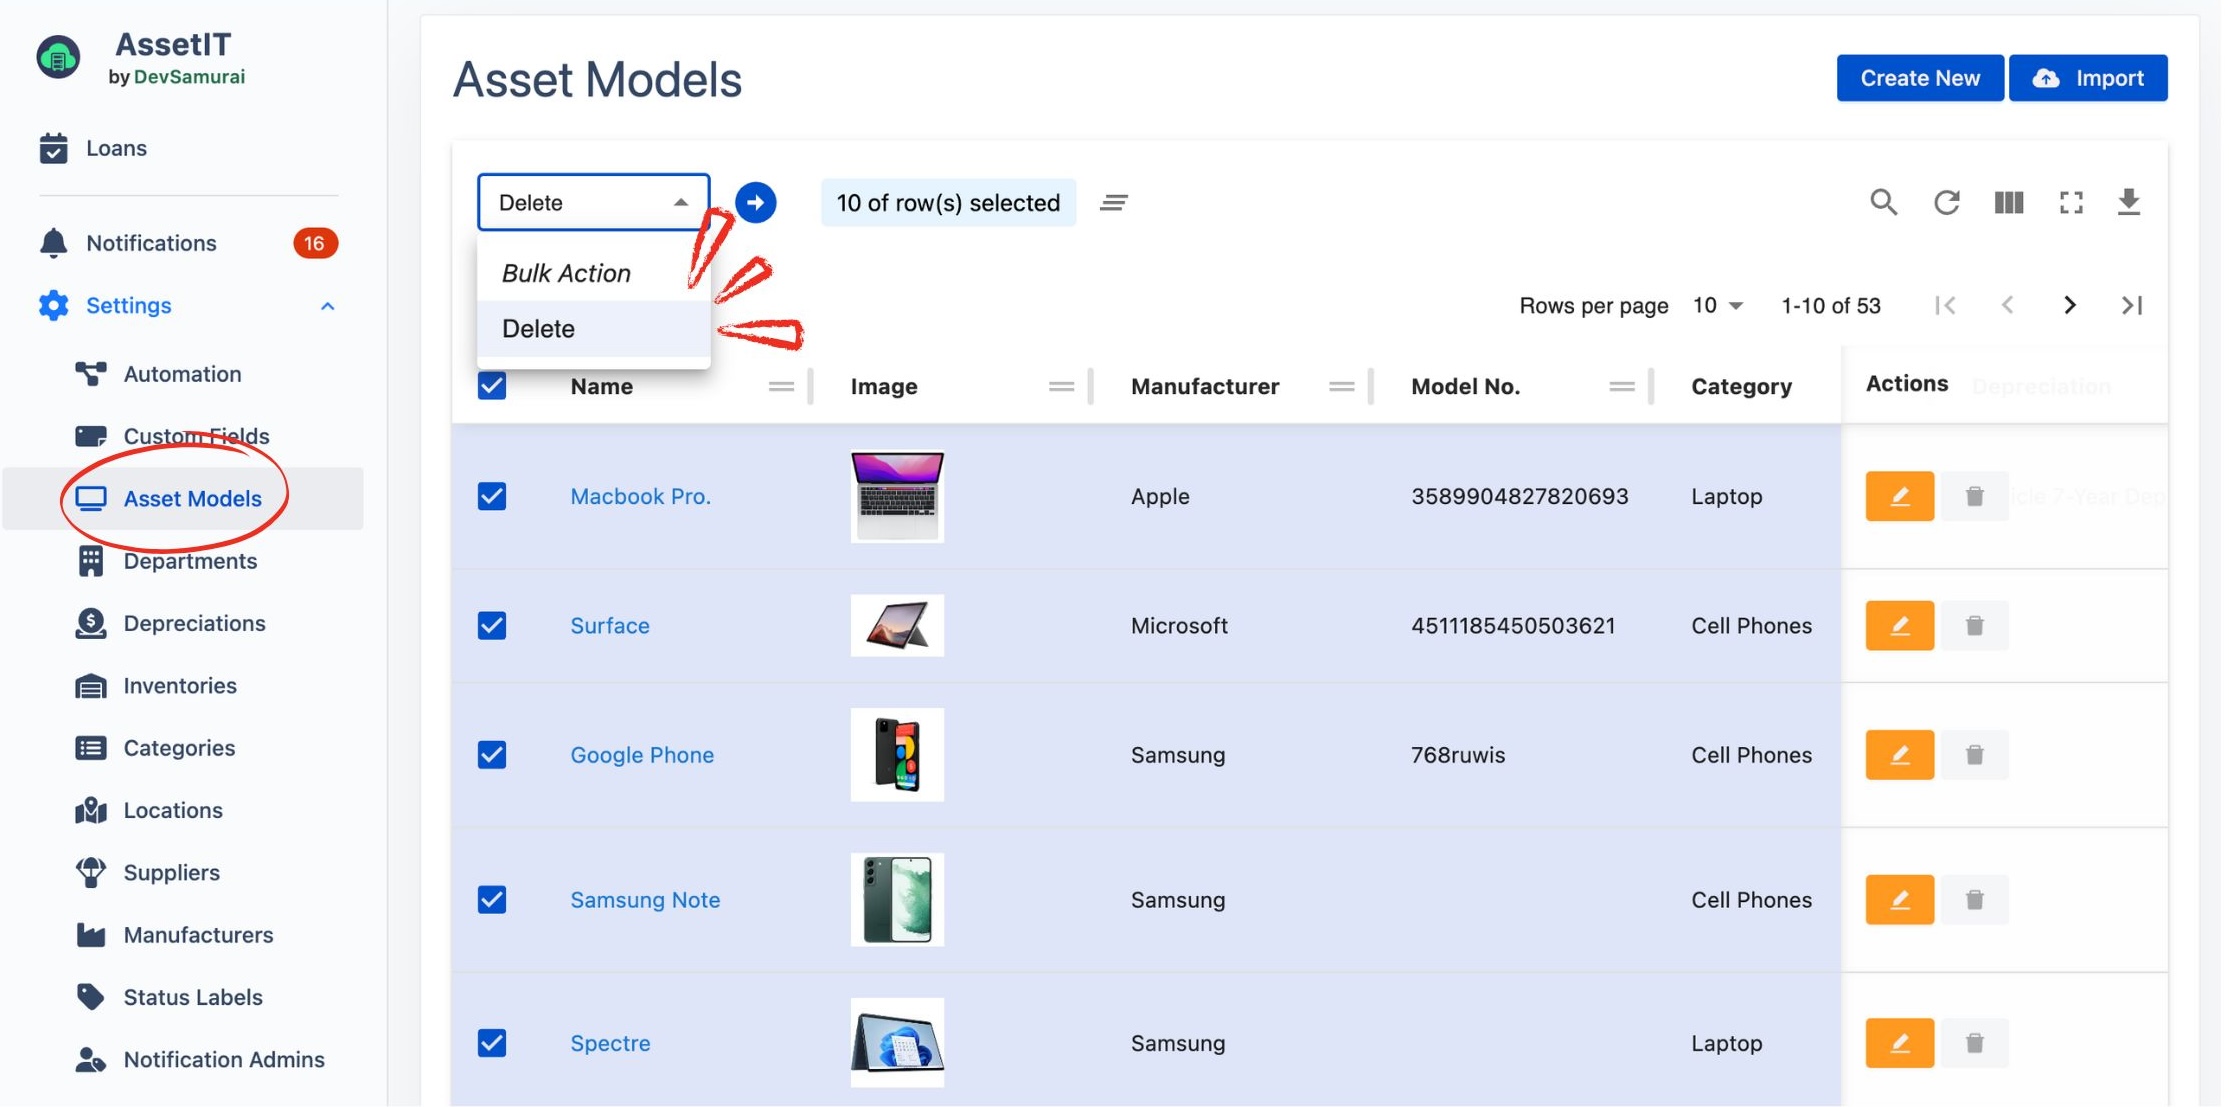The width and height of the screenshot is (2229, 1107).
Task: Click the column filter icon beside Name
Action: [x=779, y=387]
